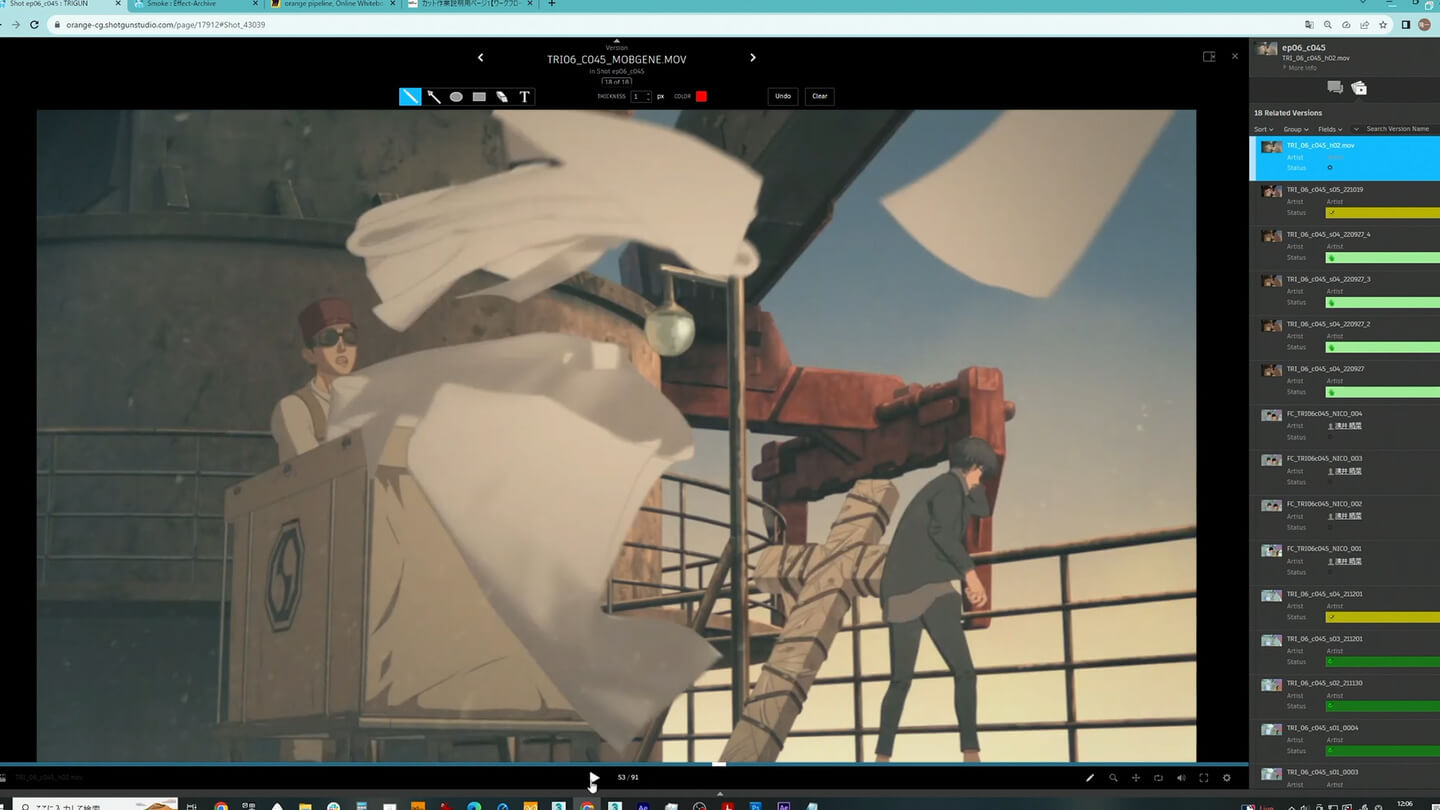This screenshot has width=1440, height=810.
Task: Click the Undo button
Action: click(x=783, y=96)
